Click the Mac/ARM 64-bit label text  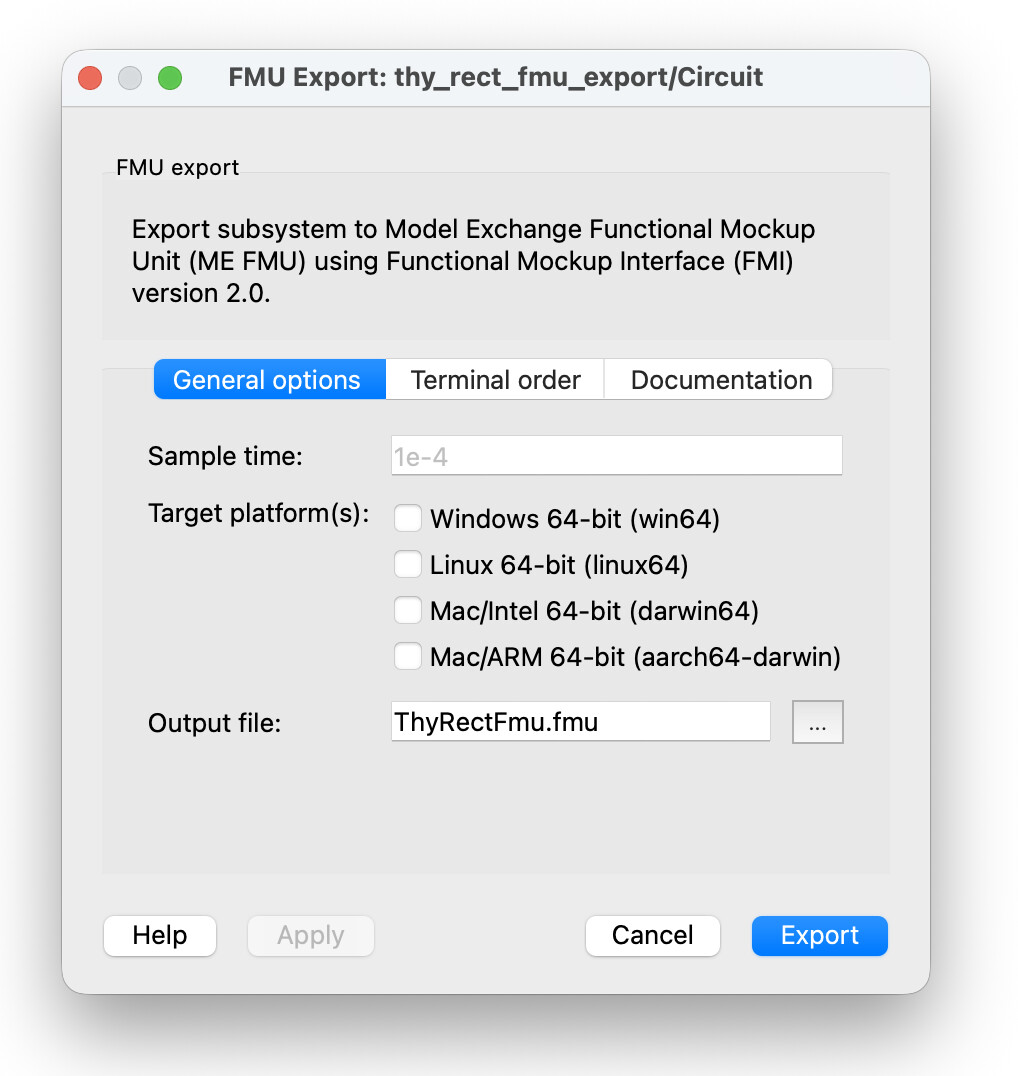coord(635,658)
